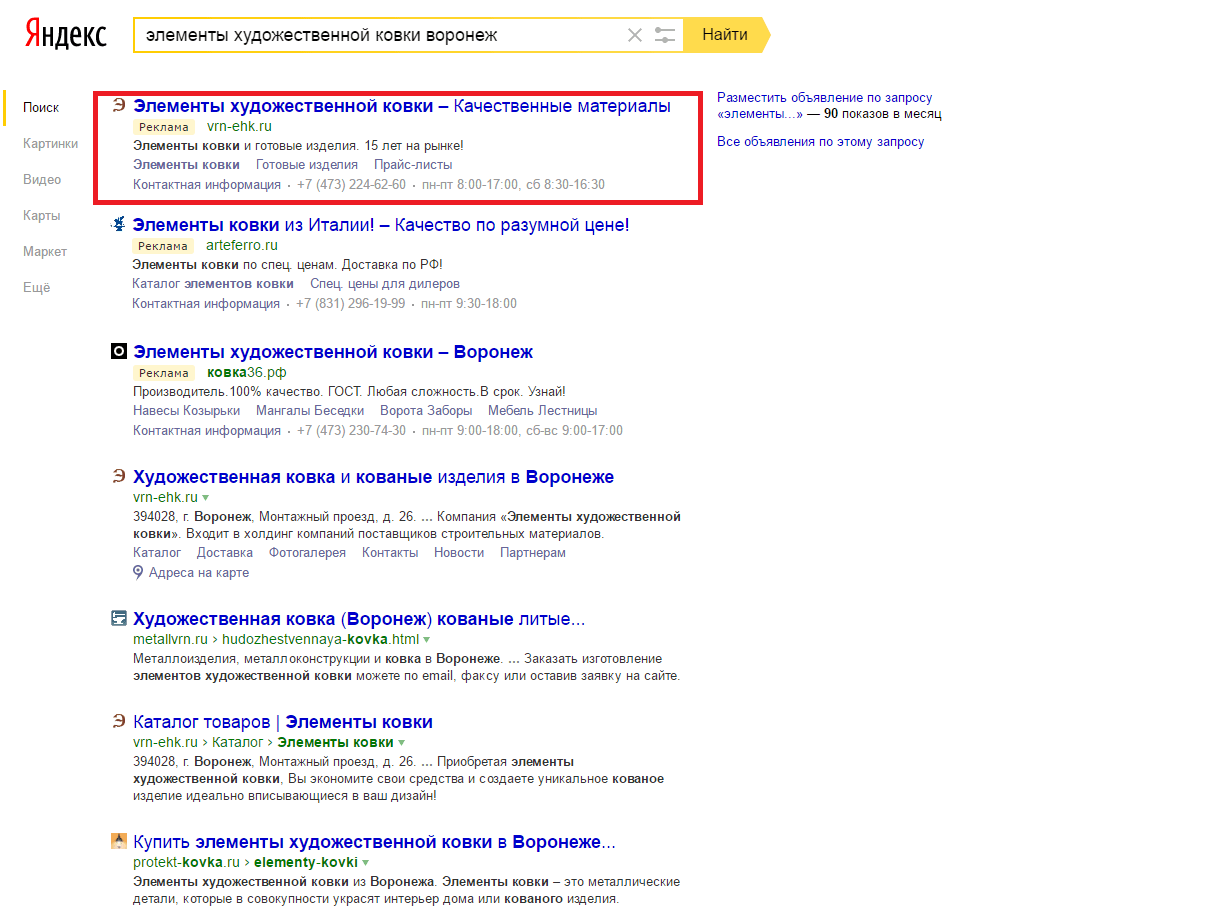Click the arteferro.ru ad favicon

[119, 225]
